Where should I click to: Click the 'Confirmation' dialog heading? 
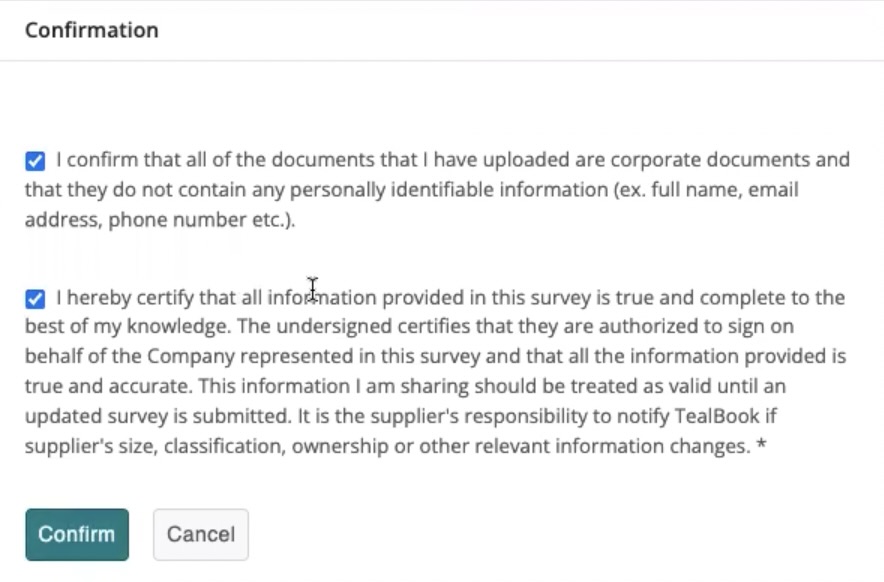coord(92,30)
